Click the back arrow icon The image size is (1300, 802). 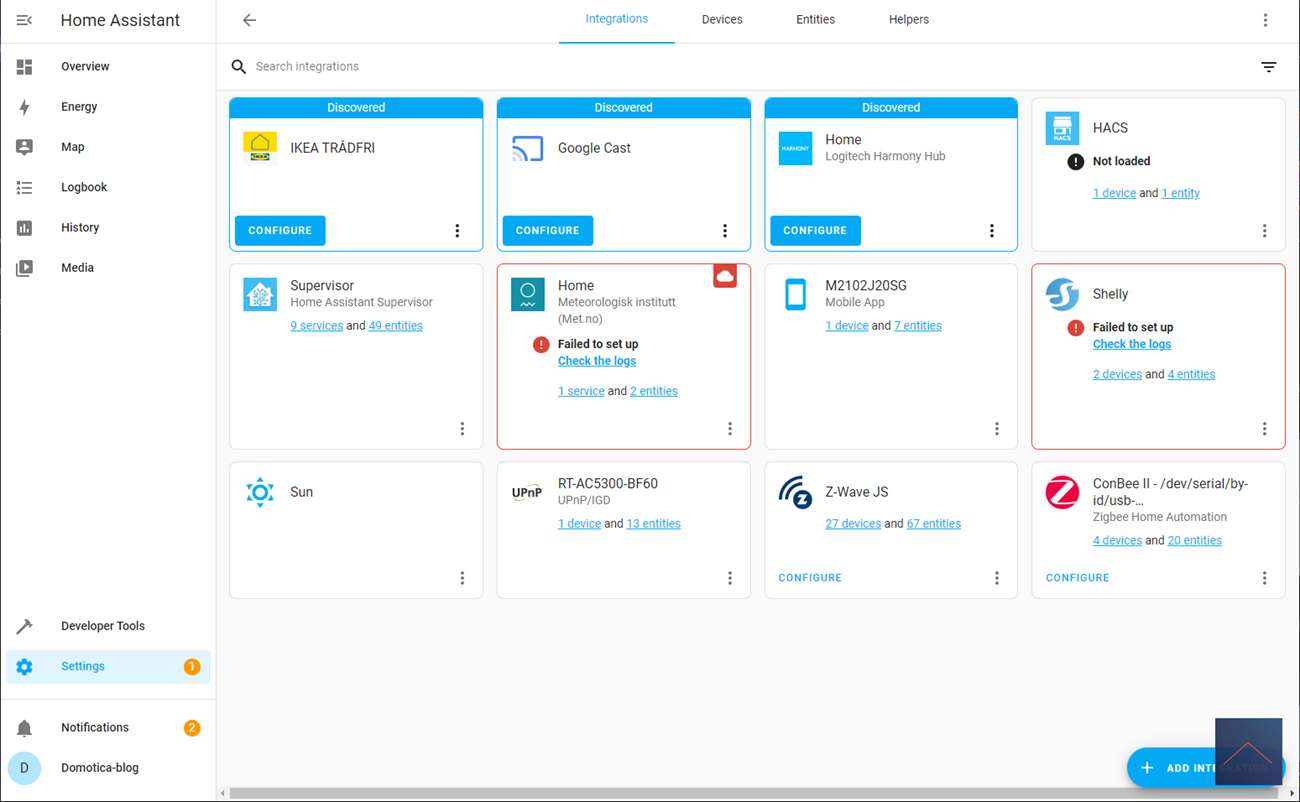[x=249, y=20]
